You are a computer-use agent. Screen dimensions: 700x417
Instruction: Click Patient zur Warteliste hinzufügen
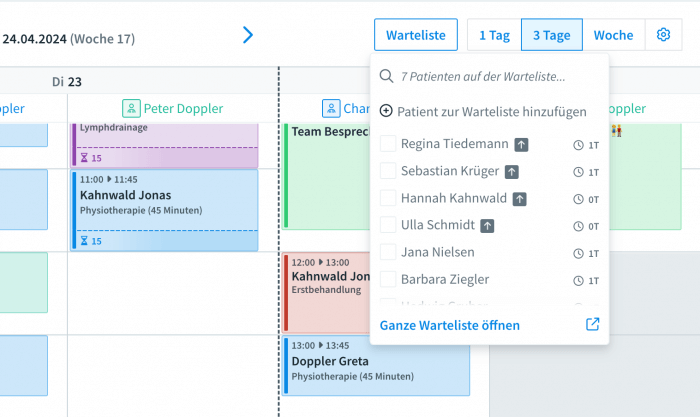[484, 112]
